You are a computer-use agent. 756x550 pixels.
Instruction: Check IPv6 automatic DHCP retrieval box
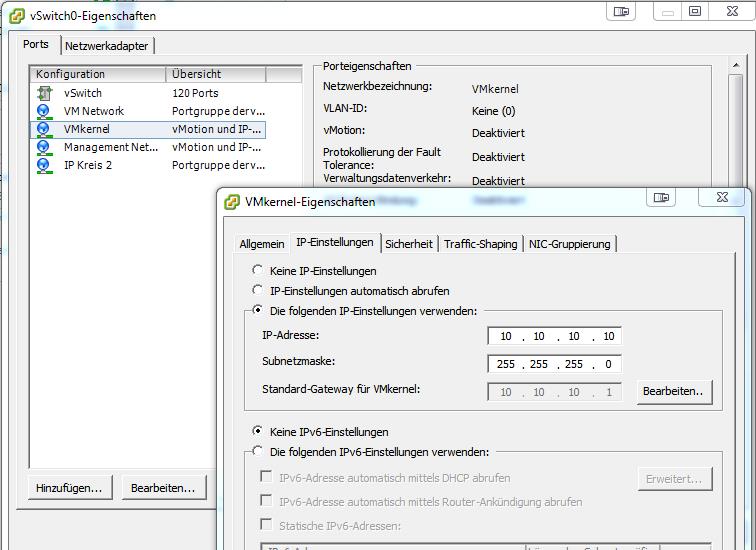click(x=267, y=478)
